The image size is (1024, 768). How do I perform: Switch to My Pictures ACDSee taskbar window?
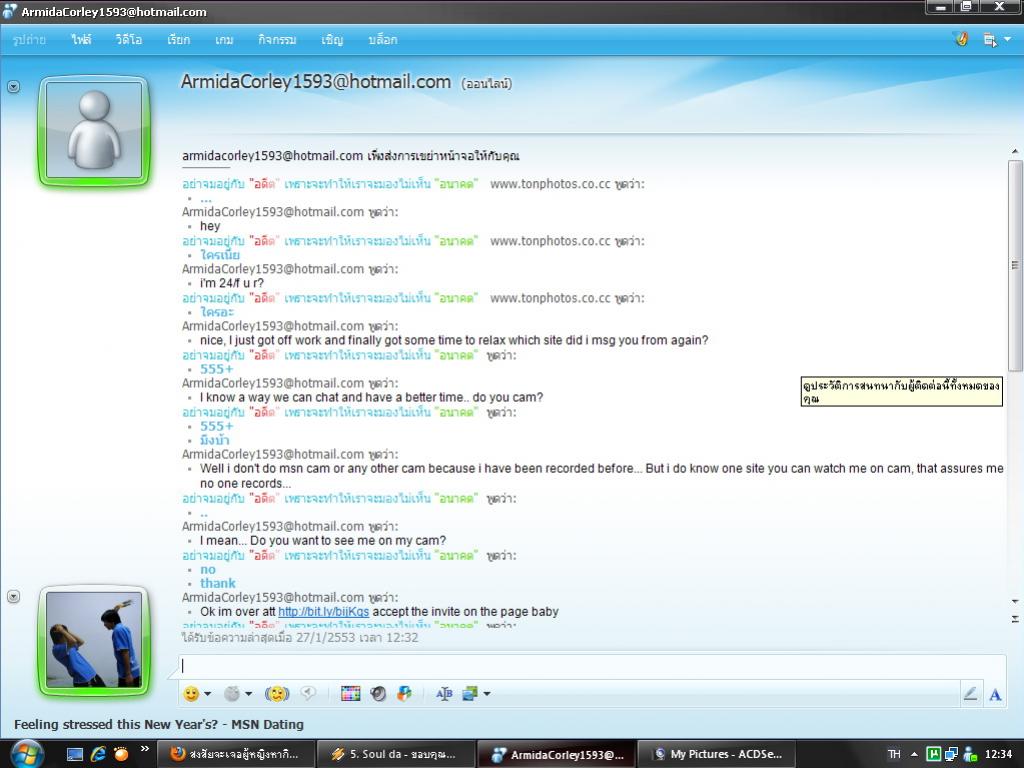(717, 754)
